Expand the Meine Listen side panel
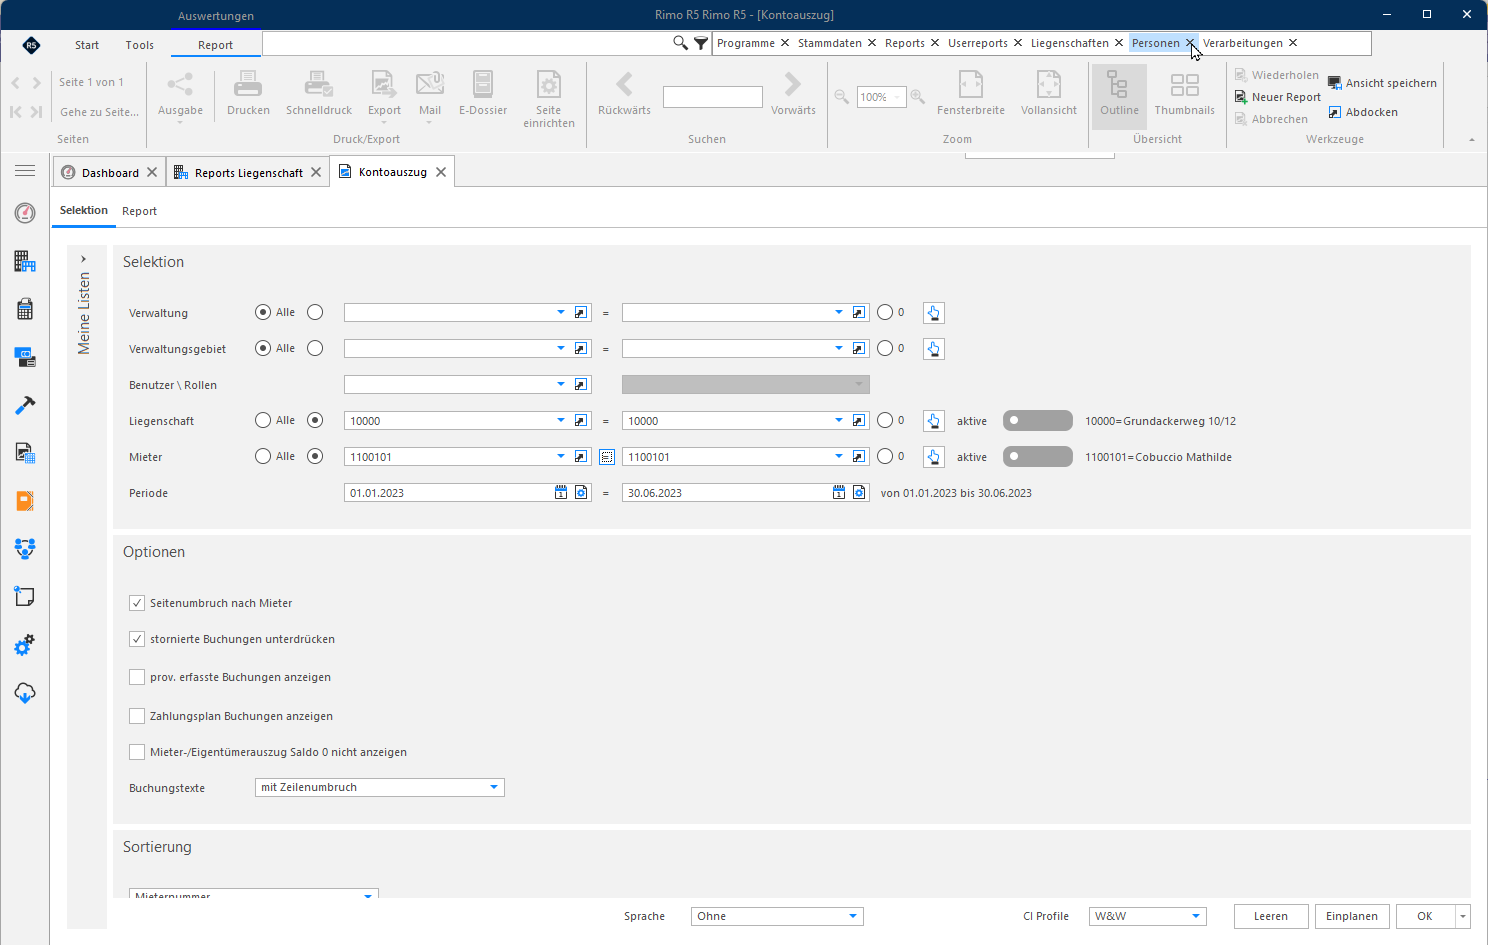Screen dimensions: 1488x945 tap(84, 259)
